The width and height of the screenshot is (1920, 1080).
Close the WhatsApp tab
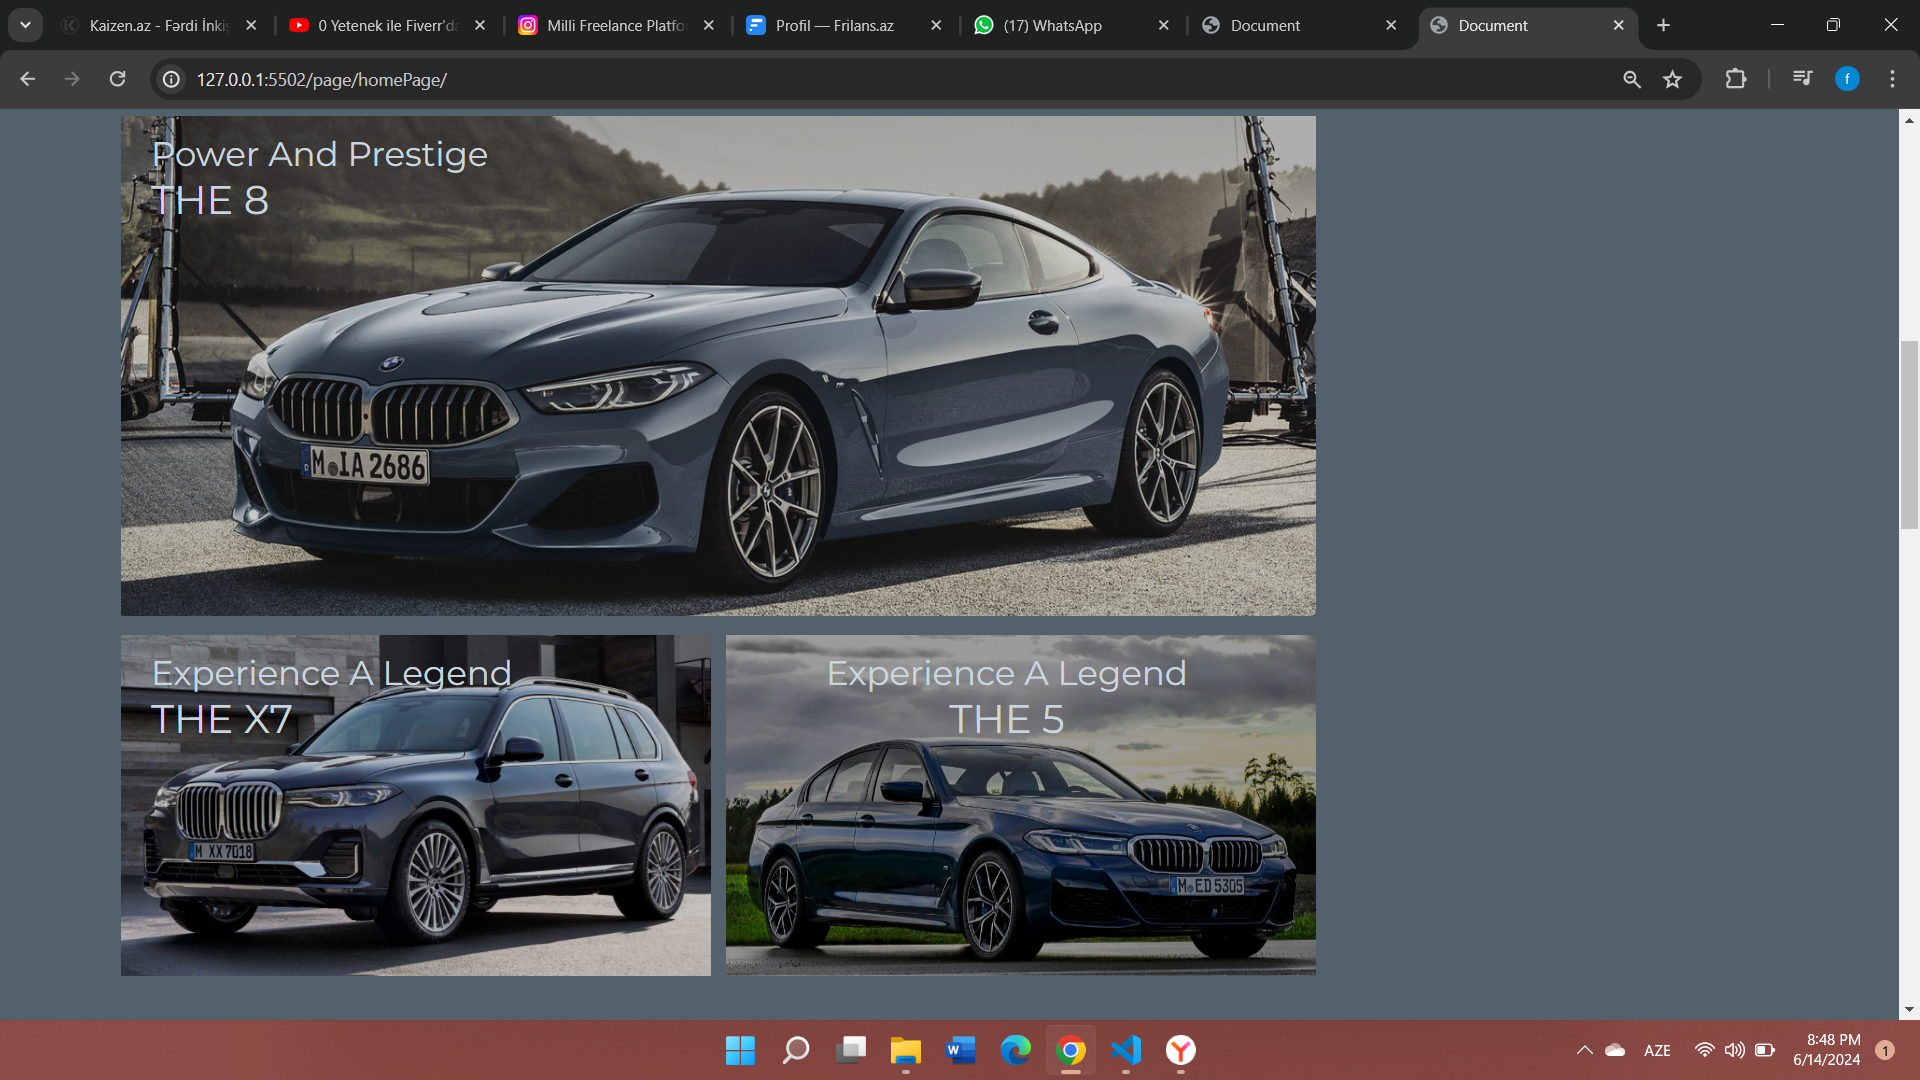tap(1163, 25)
